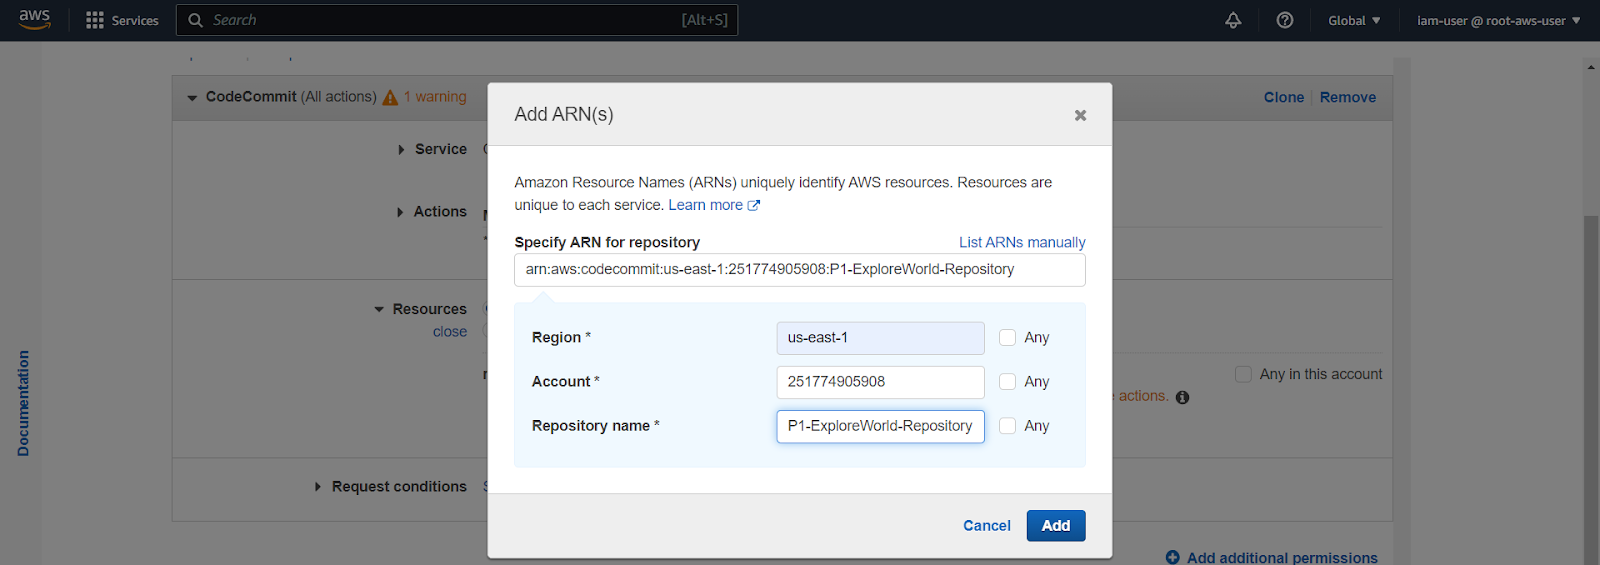
Task: Open the iam-user account dropdown
Action: (1498, 20)
